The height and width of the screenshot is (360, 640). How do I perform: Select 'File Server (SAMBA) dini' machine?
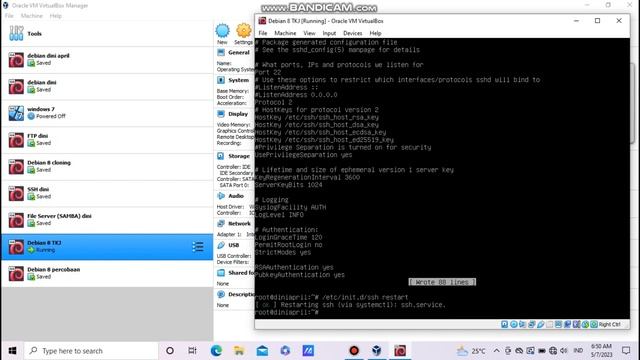click(x=107, y=220)
